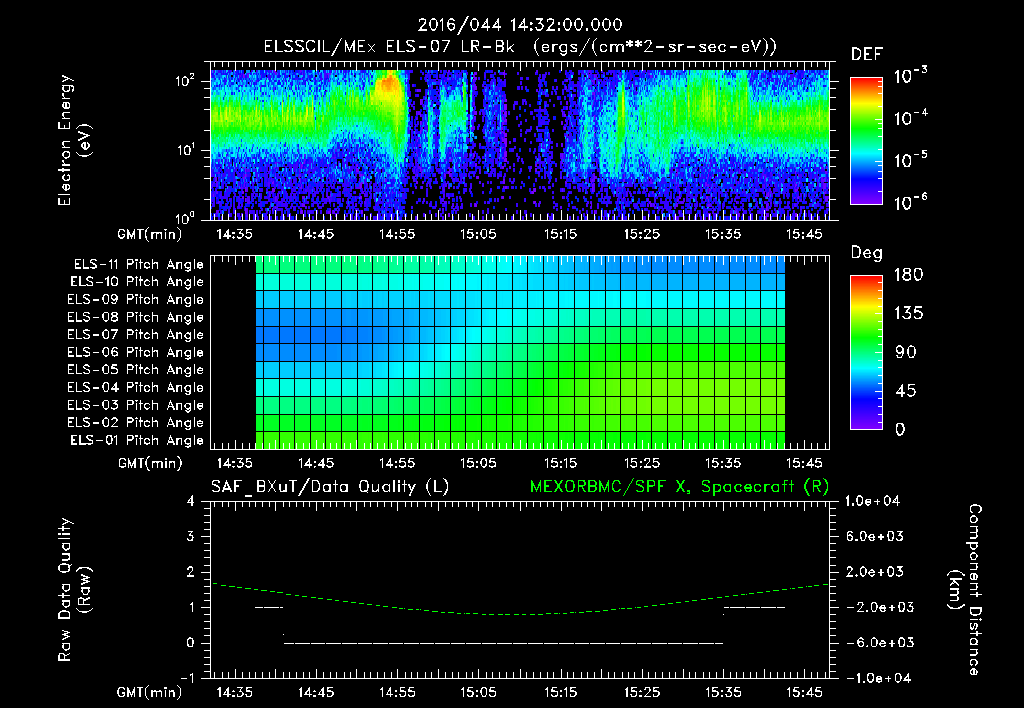Screen dimensions: 1024x708
Task: Click the GMT(min) label under the spectrogram
Action: click(x=150, y=234)
